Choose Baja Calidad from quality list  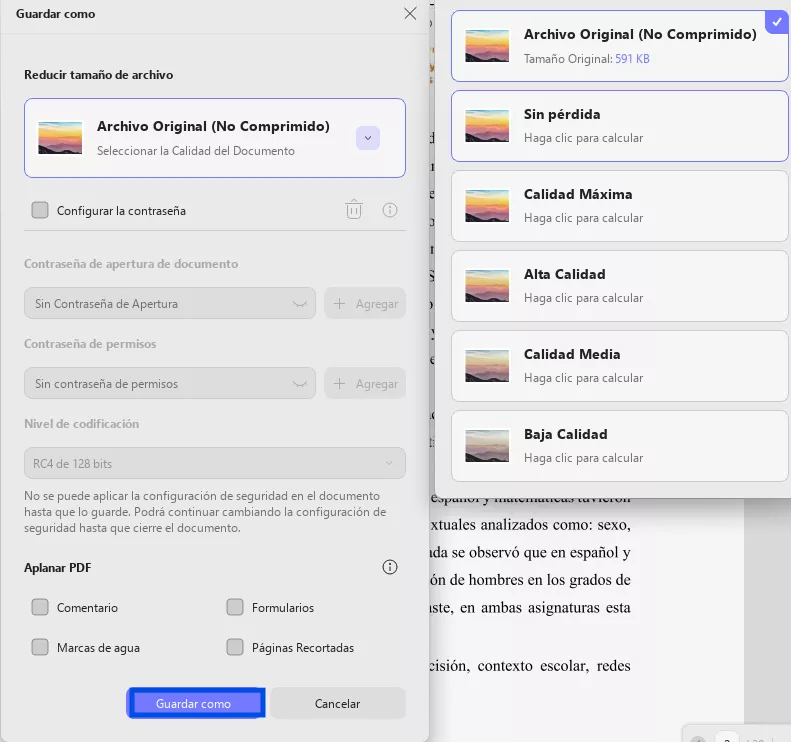[619, 445]
